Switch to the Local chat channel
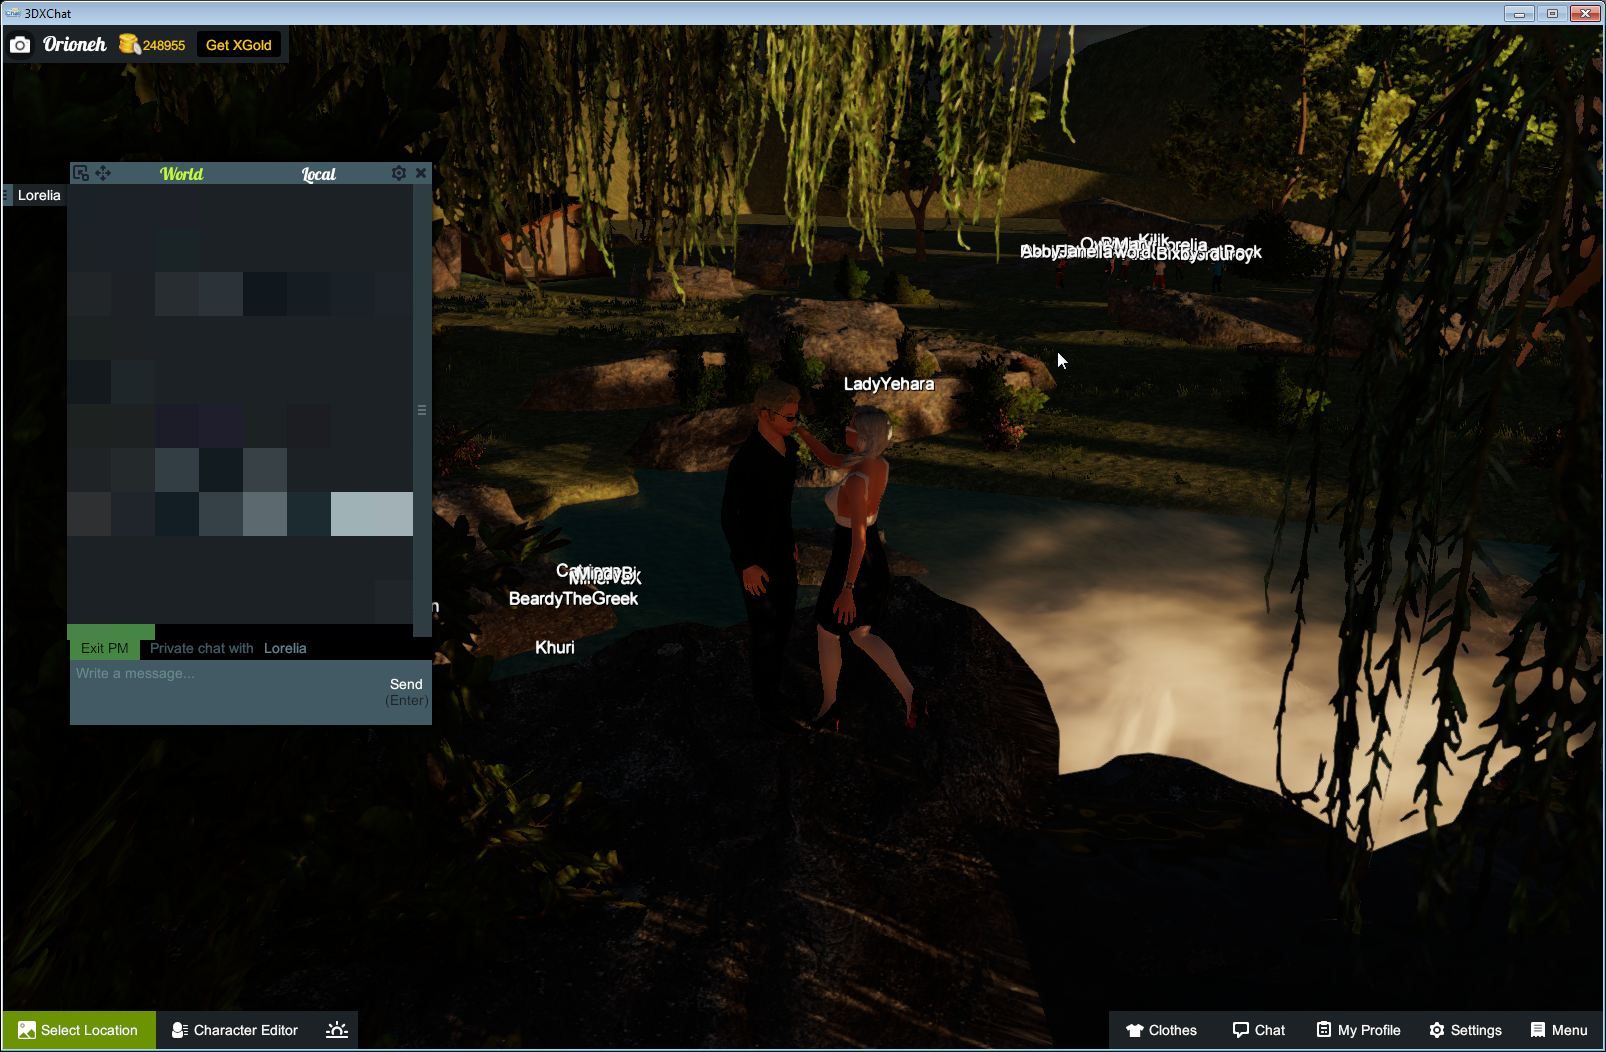Viewport: 1606px width, 1052px height. [319, 173]
